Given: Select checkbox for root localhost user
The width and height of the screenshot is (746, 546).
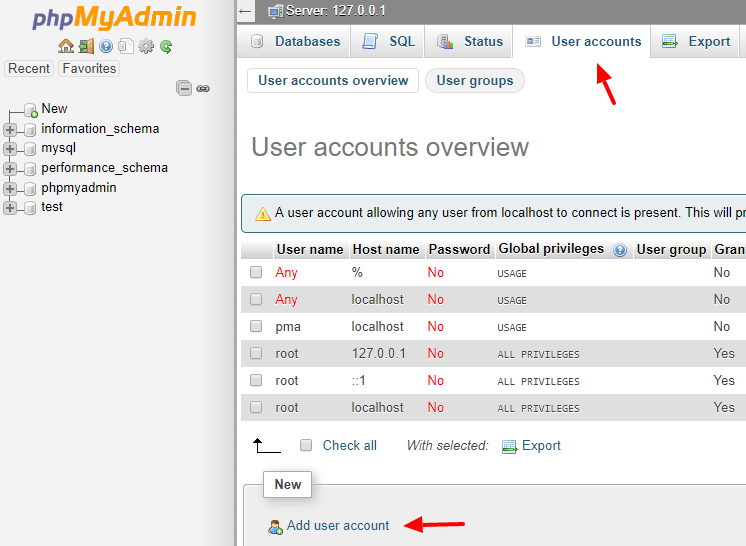Looking at the screenshot, I should pyautogui.click(x=256, y=407).
